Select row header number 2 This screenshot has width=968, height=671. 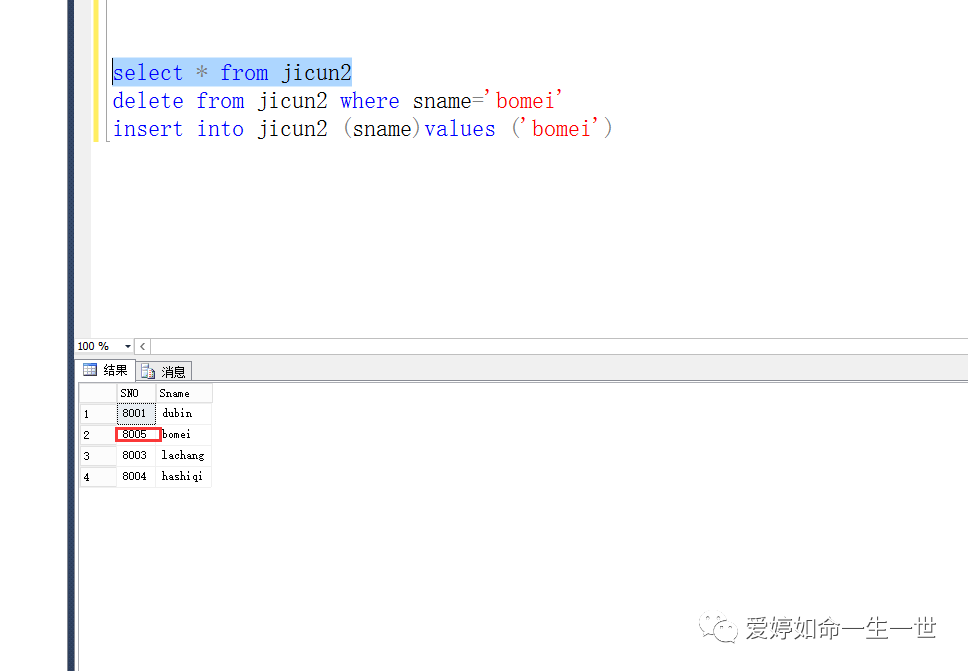coord(98,435)
